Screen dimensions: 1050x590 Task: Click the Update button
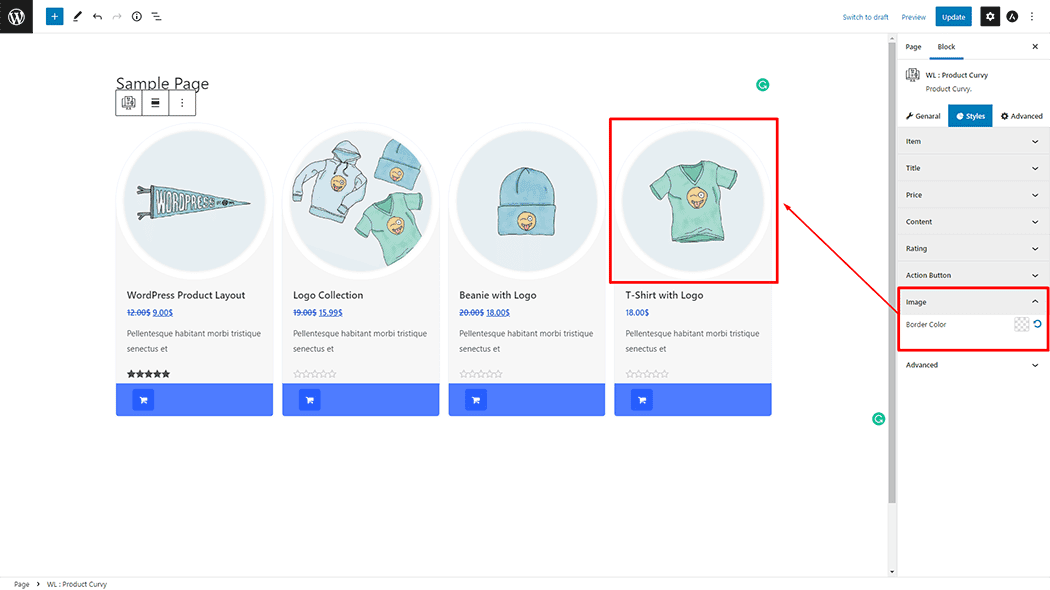coord(953,17)
